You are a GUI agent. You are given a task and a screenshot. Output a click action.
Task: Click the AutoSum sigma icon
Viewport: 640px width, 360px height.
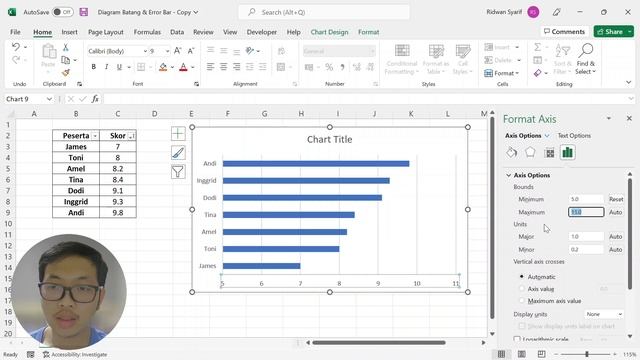(538, 47)
